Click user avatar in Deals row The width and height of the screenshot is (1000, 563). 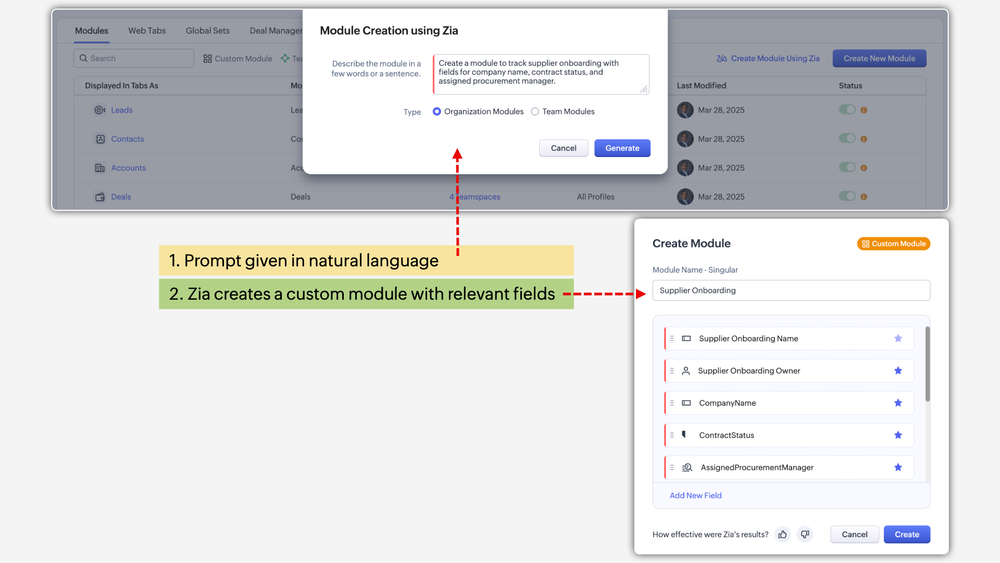point(685,197)
